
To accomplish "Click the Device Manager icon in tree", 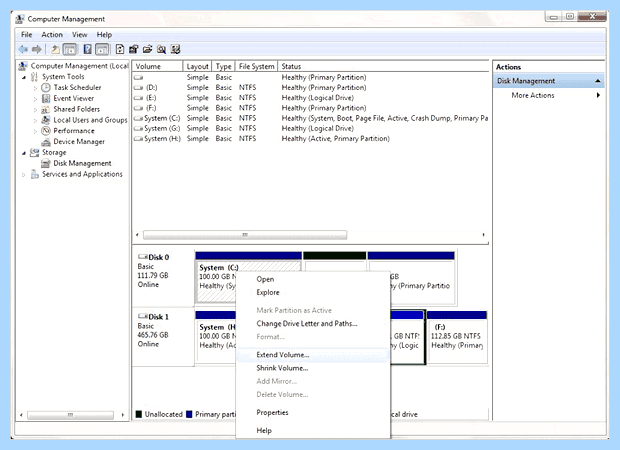I will click(46, 142).
